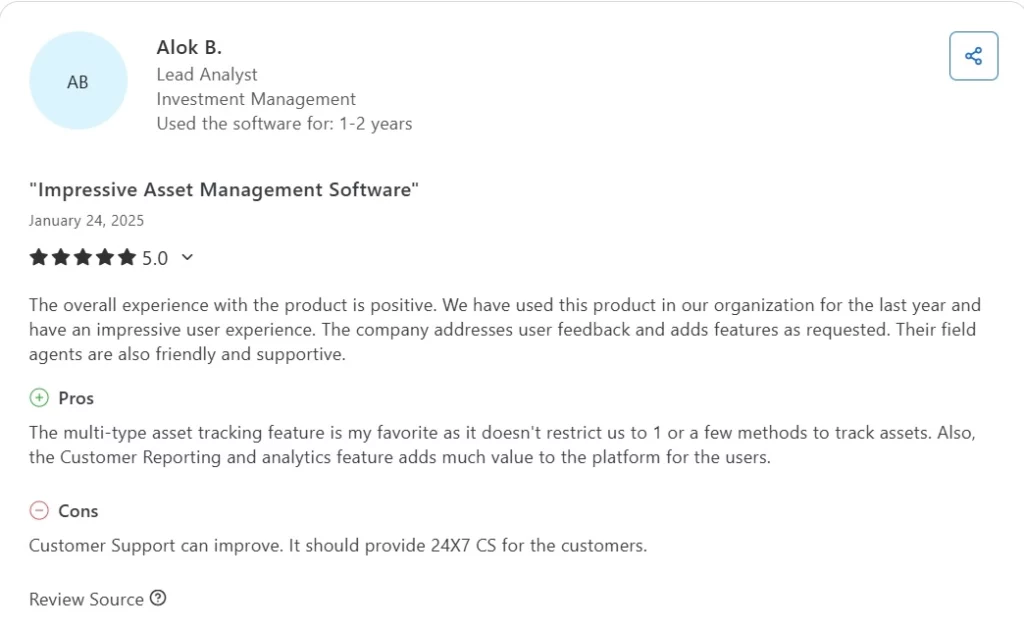Screen dimensions: 1024x629
Task: Open reviewer name Alok B.
Action: 189,47
